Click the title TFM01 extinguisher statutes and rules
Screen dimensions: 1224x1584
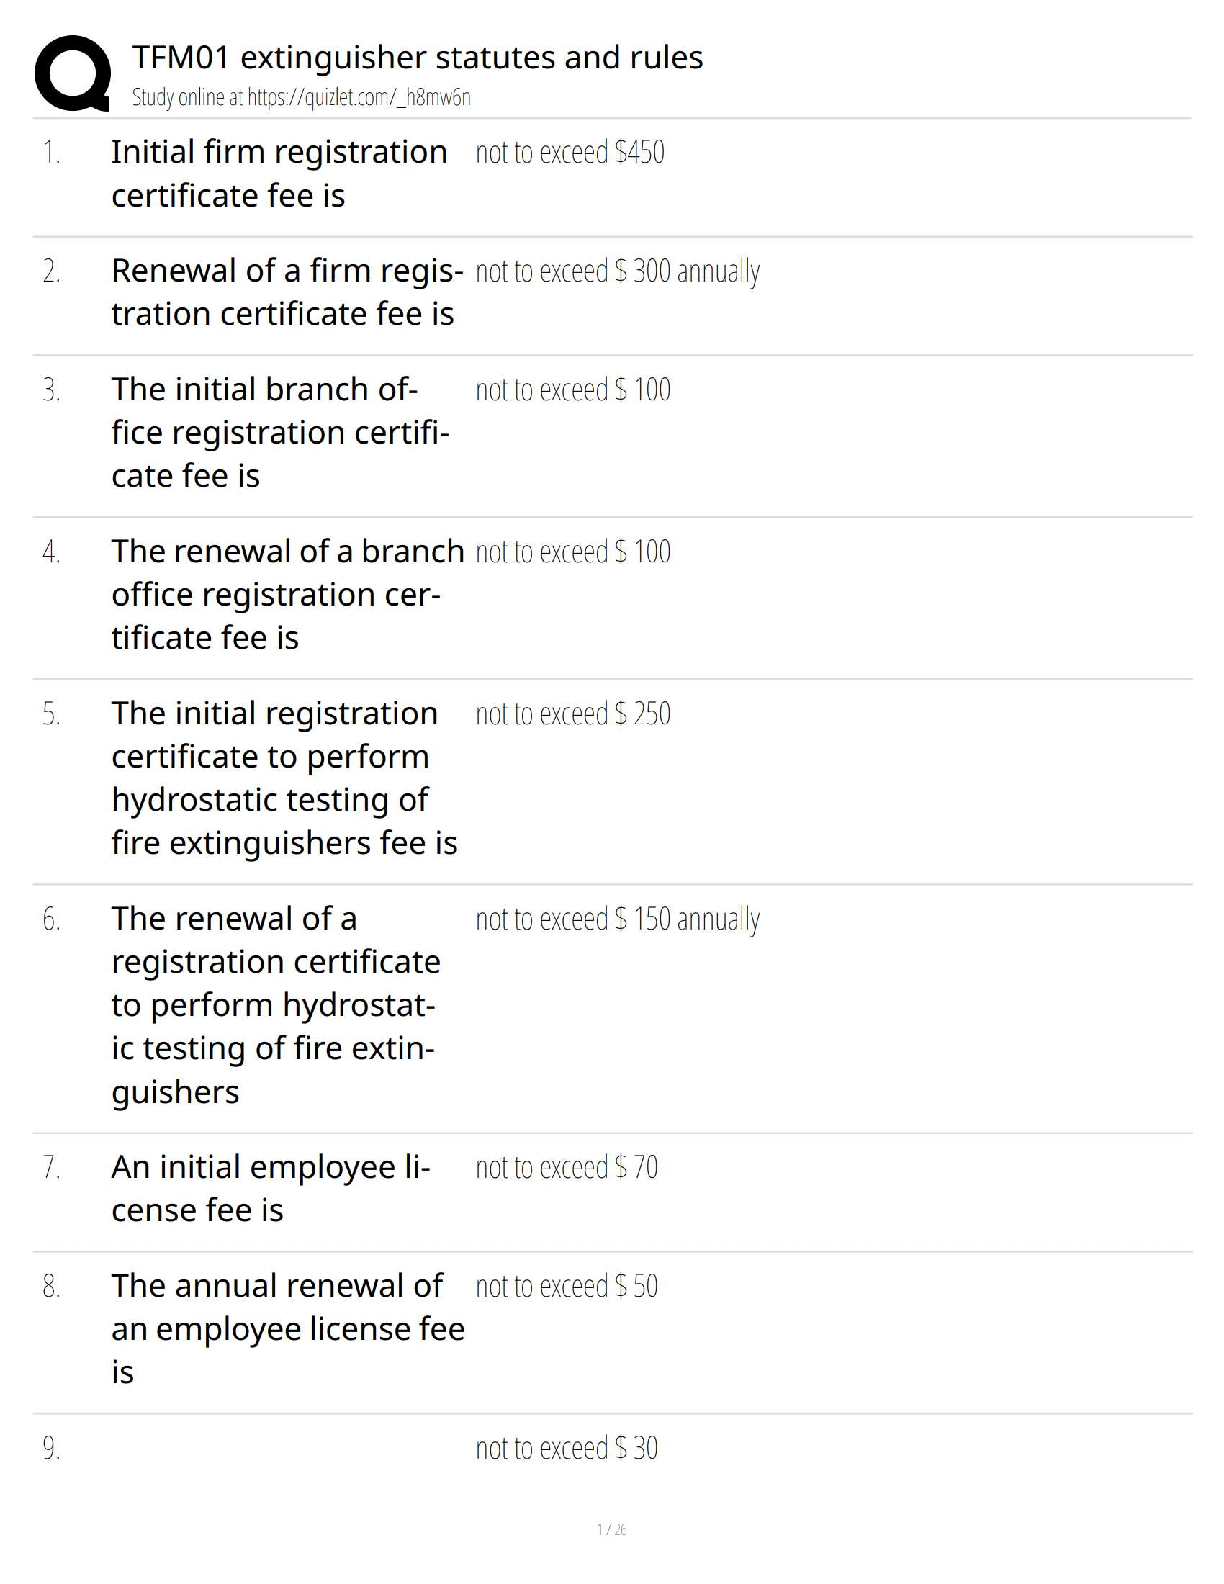pos(417,58)
